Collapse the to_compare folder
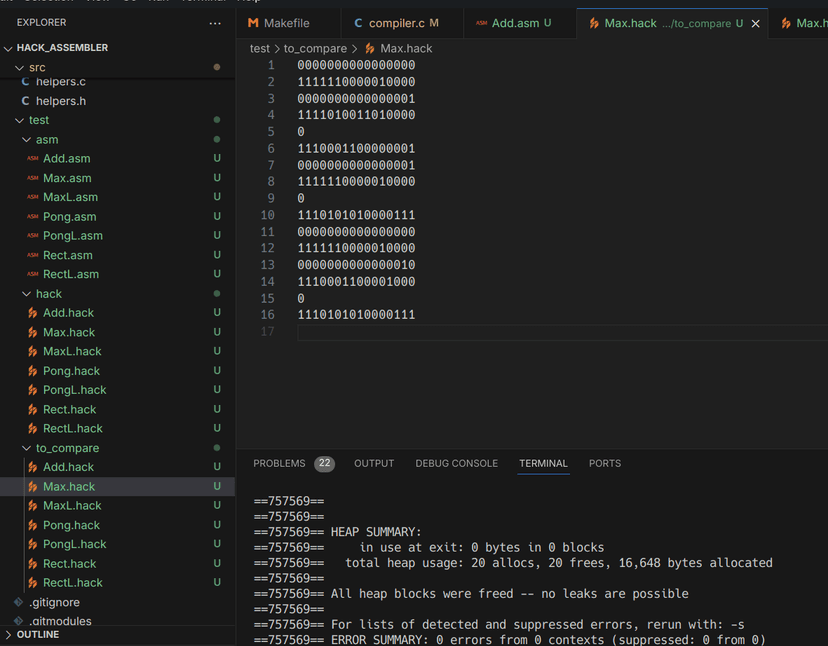828x646 pixels. coord(27,448)
